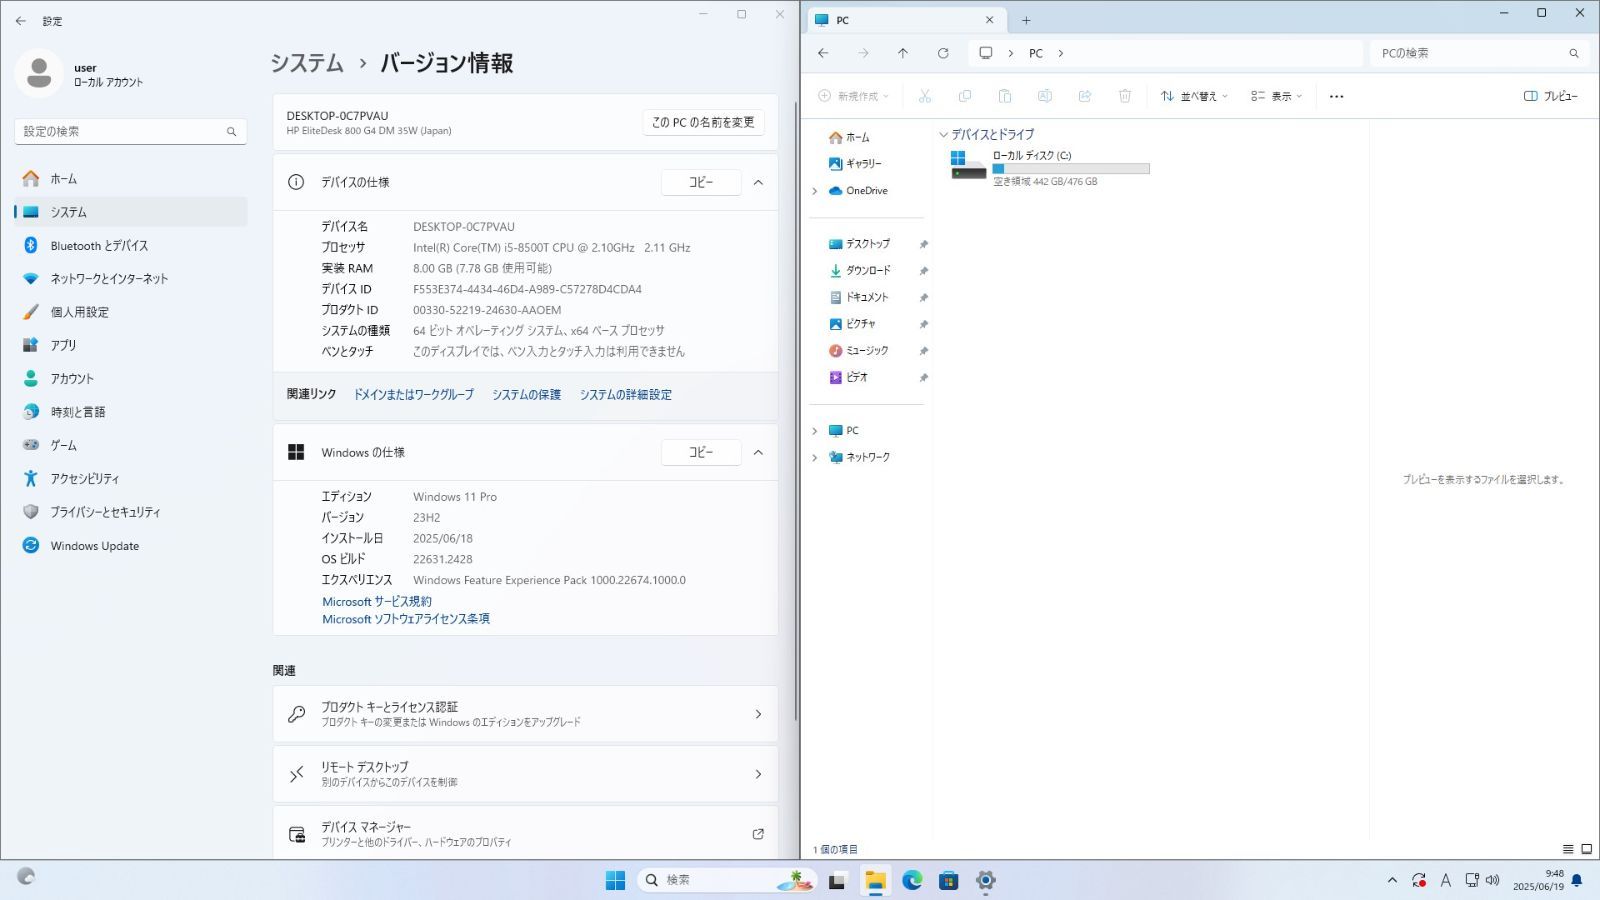Open the System protection link
The width and height of the screenshot is (1600, 900).
point(526,395)
